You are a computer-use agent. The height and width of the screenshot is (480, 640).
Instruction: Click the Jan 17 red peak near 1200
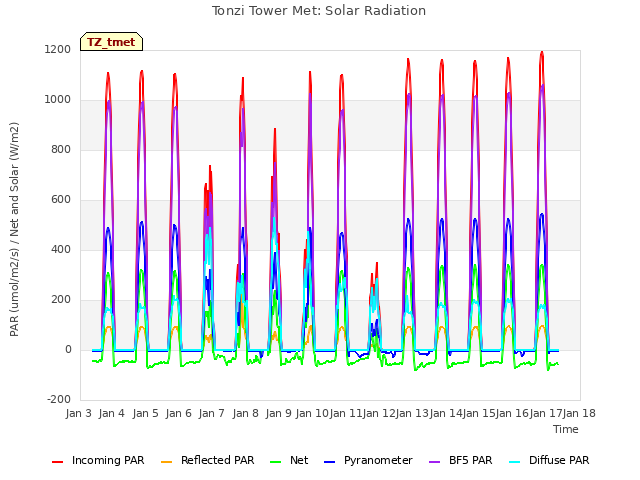tap(542, 53)
